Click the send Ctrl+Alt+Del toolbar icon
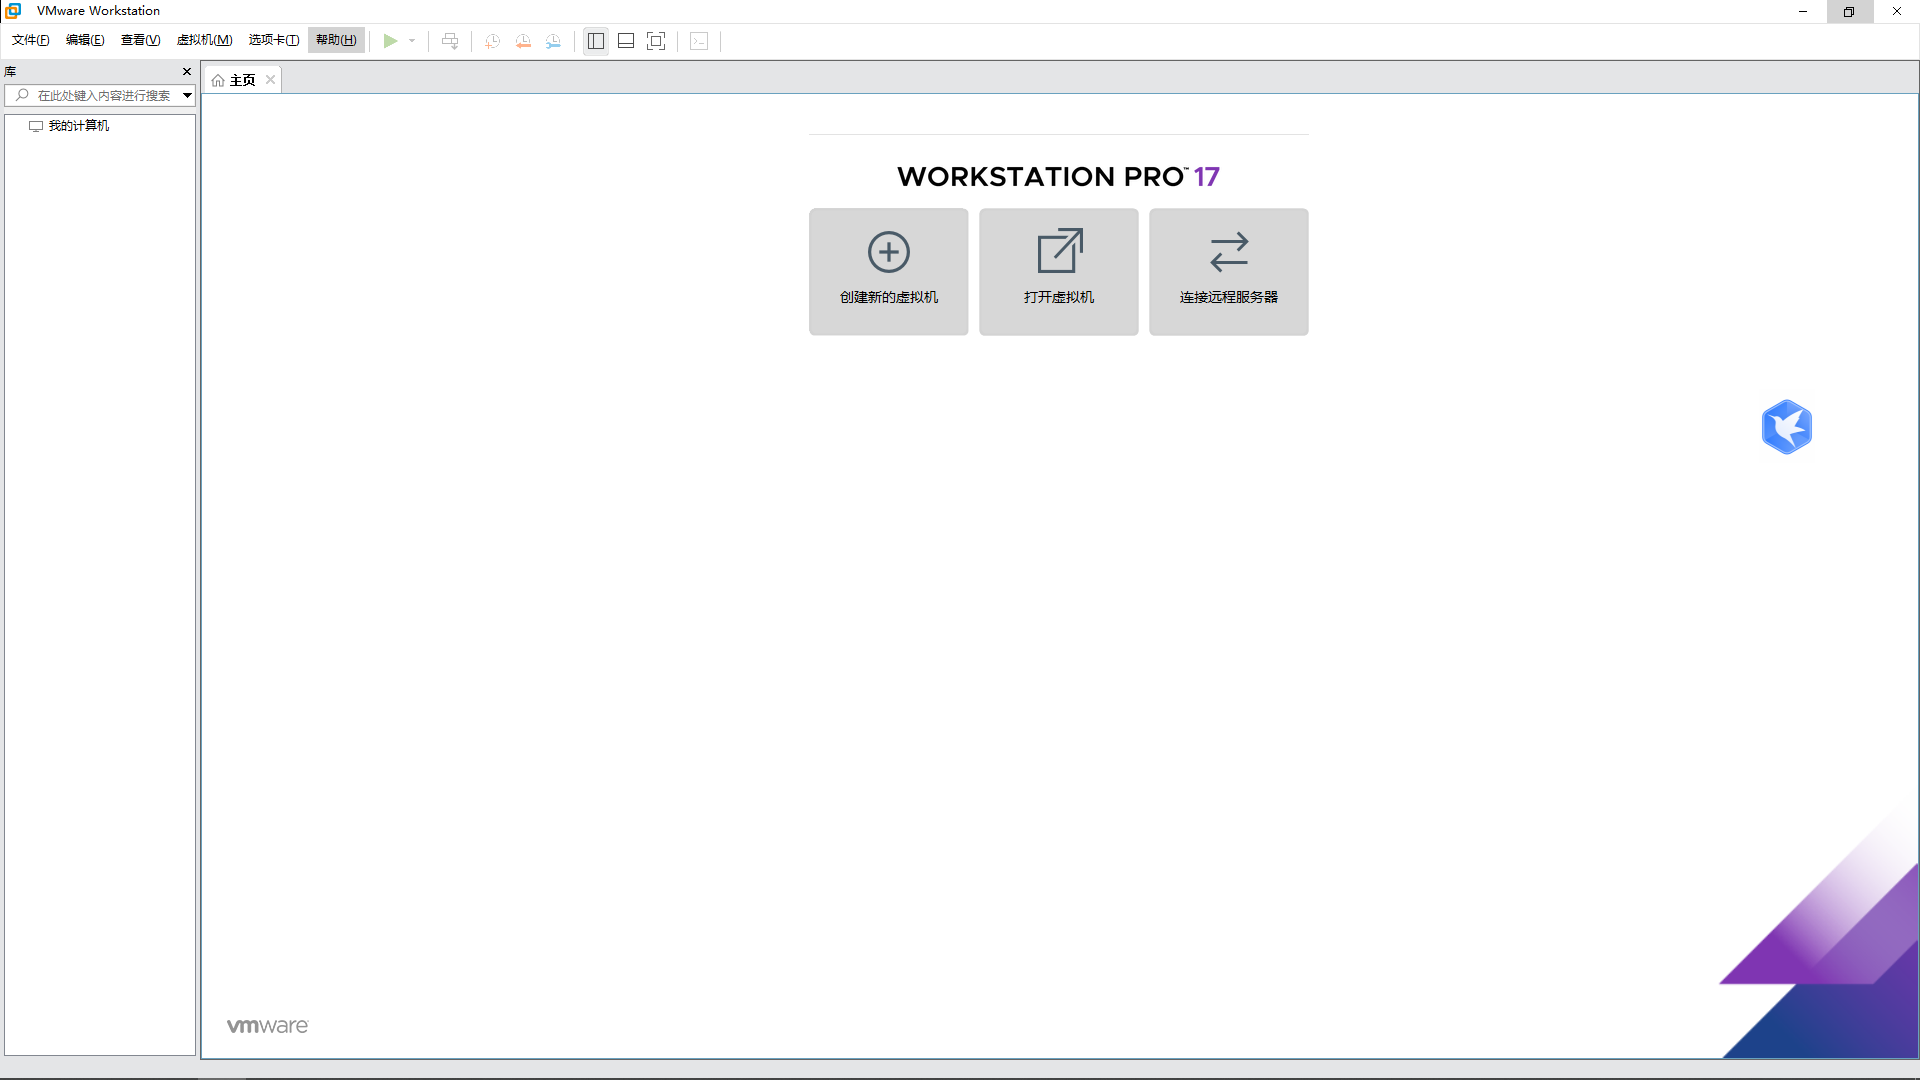 pos(450,41)
